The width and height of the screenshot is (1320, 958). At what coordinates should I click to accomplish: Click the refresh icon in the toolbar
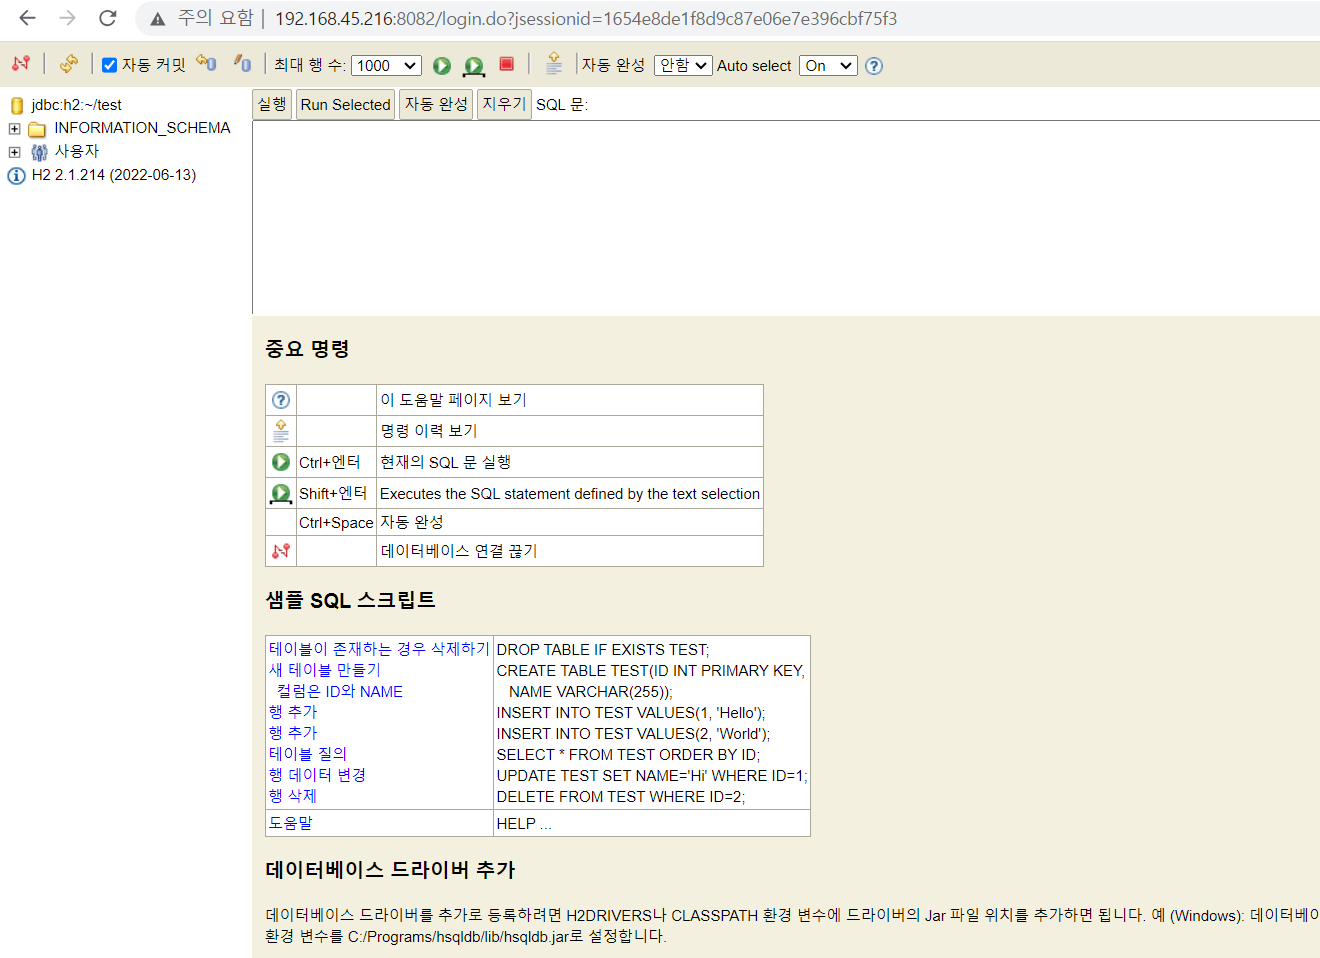pos(68,64)
